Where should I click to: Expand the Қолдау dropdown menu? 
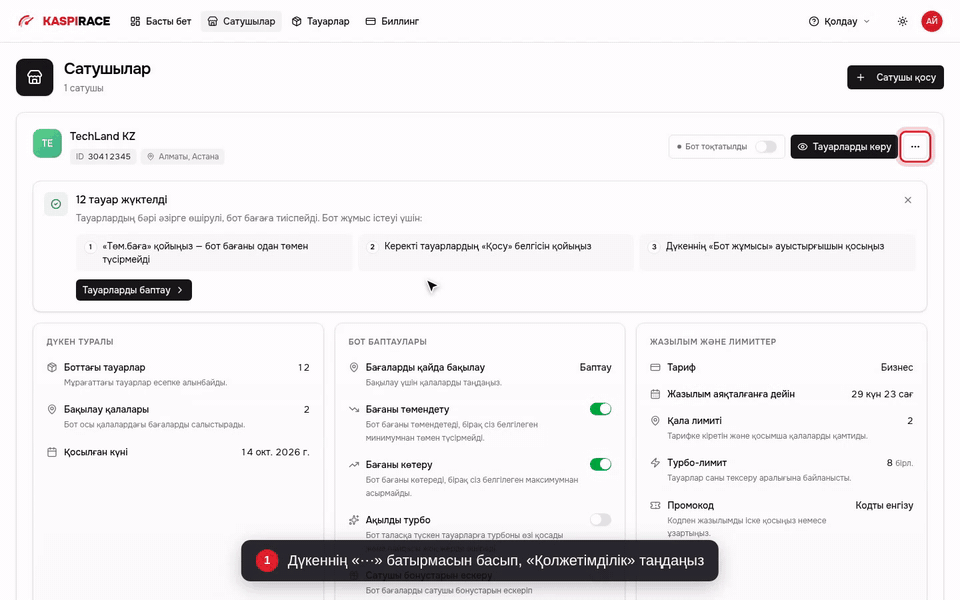click(x=839, y=21)
